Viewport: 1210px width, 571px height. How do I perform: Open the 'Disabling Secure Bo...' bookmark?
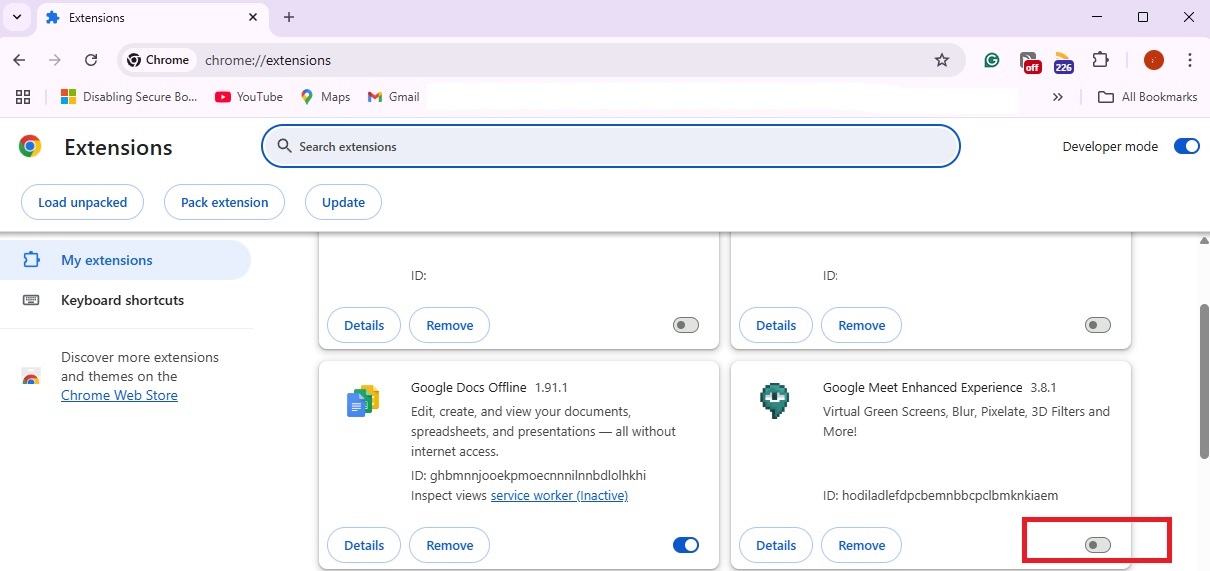click(x=129, y=97)
